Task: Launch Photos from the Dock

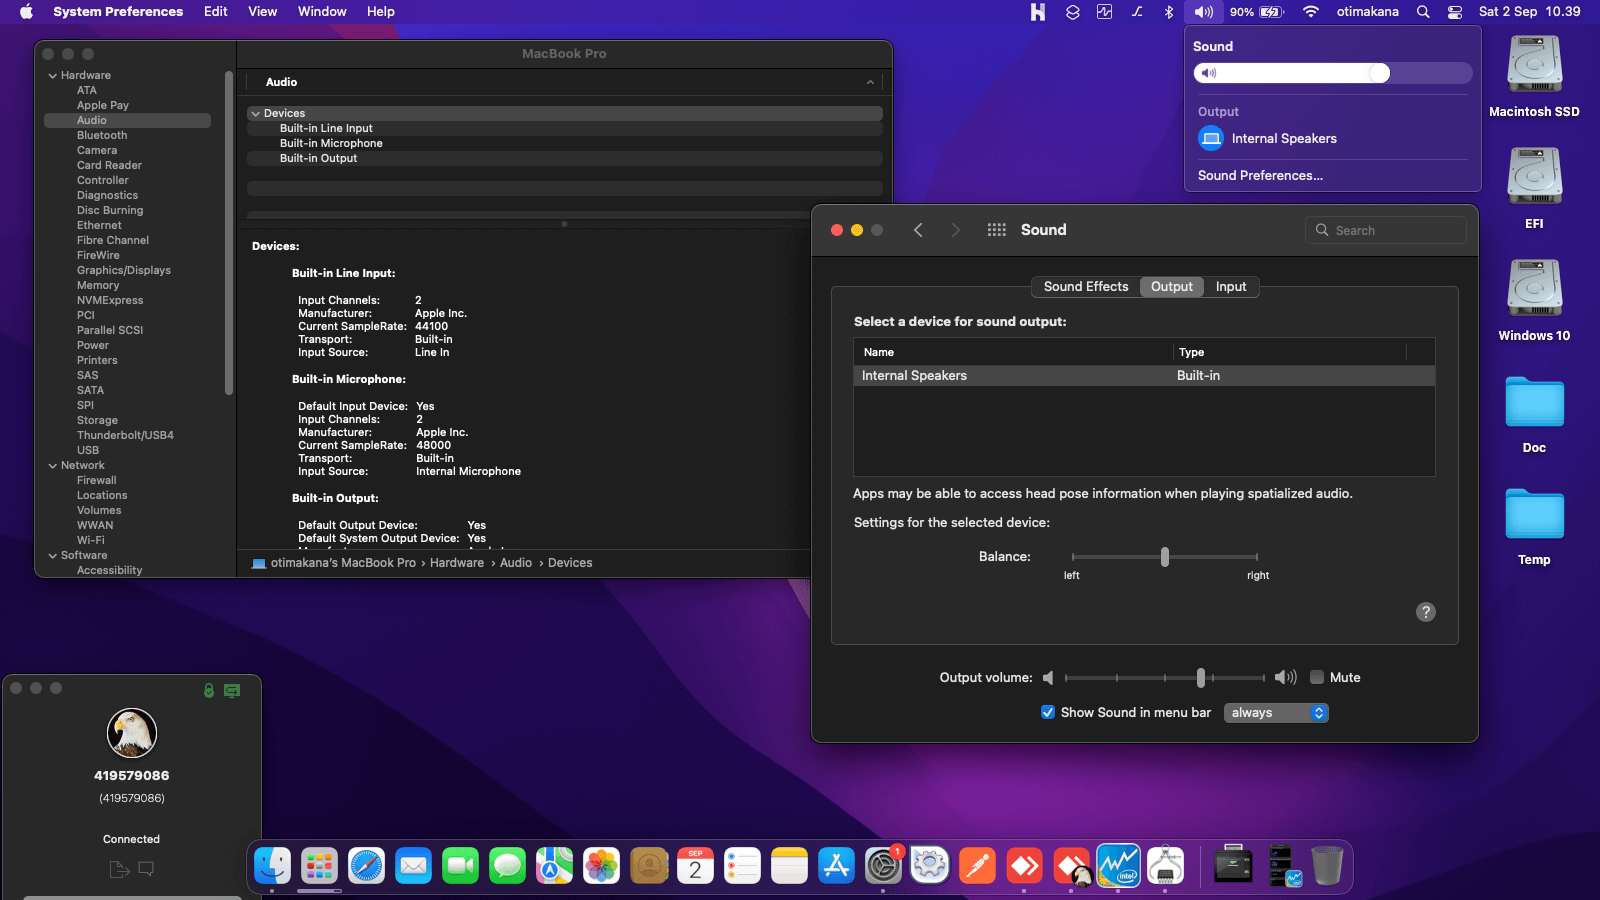Action: 601,866
